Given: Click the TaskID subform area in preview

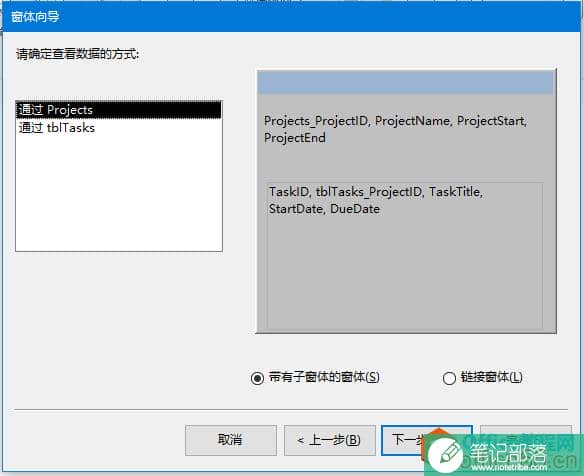Looking at the screenshot, I should point(405,256).
